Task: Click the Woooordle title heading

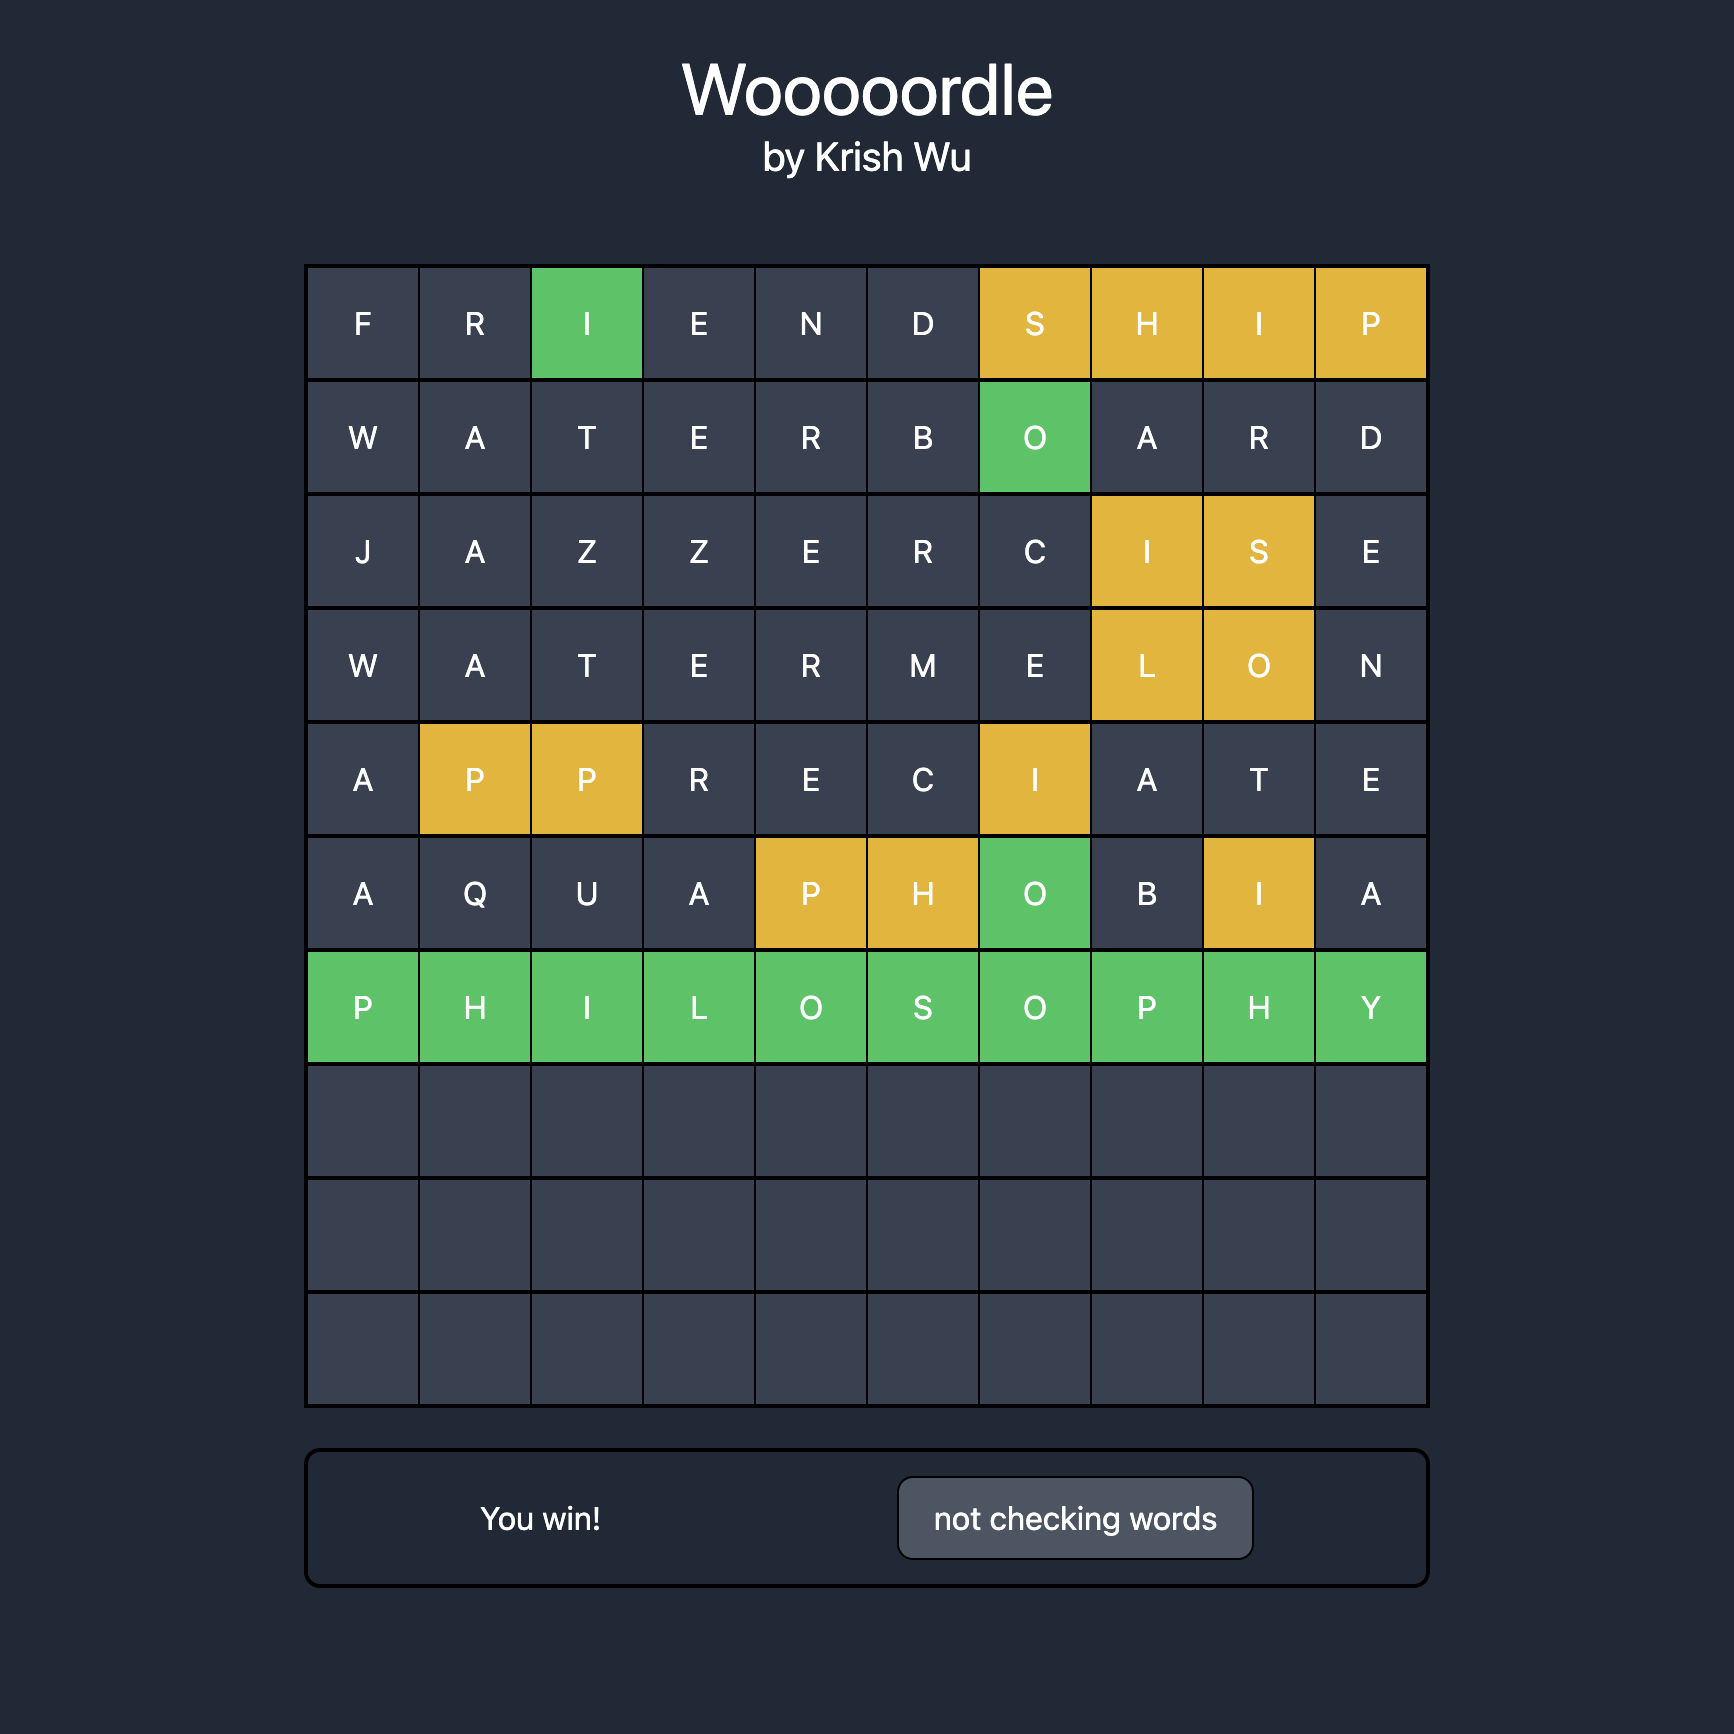Action: click(x=867, y=91)
